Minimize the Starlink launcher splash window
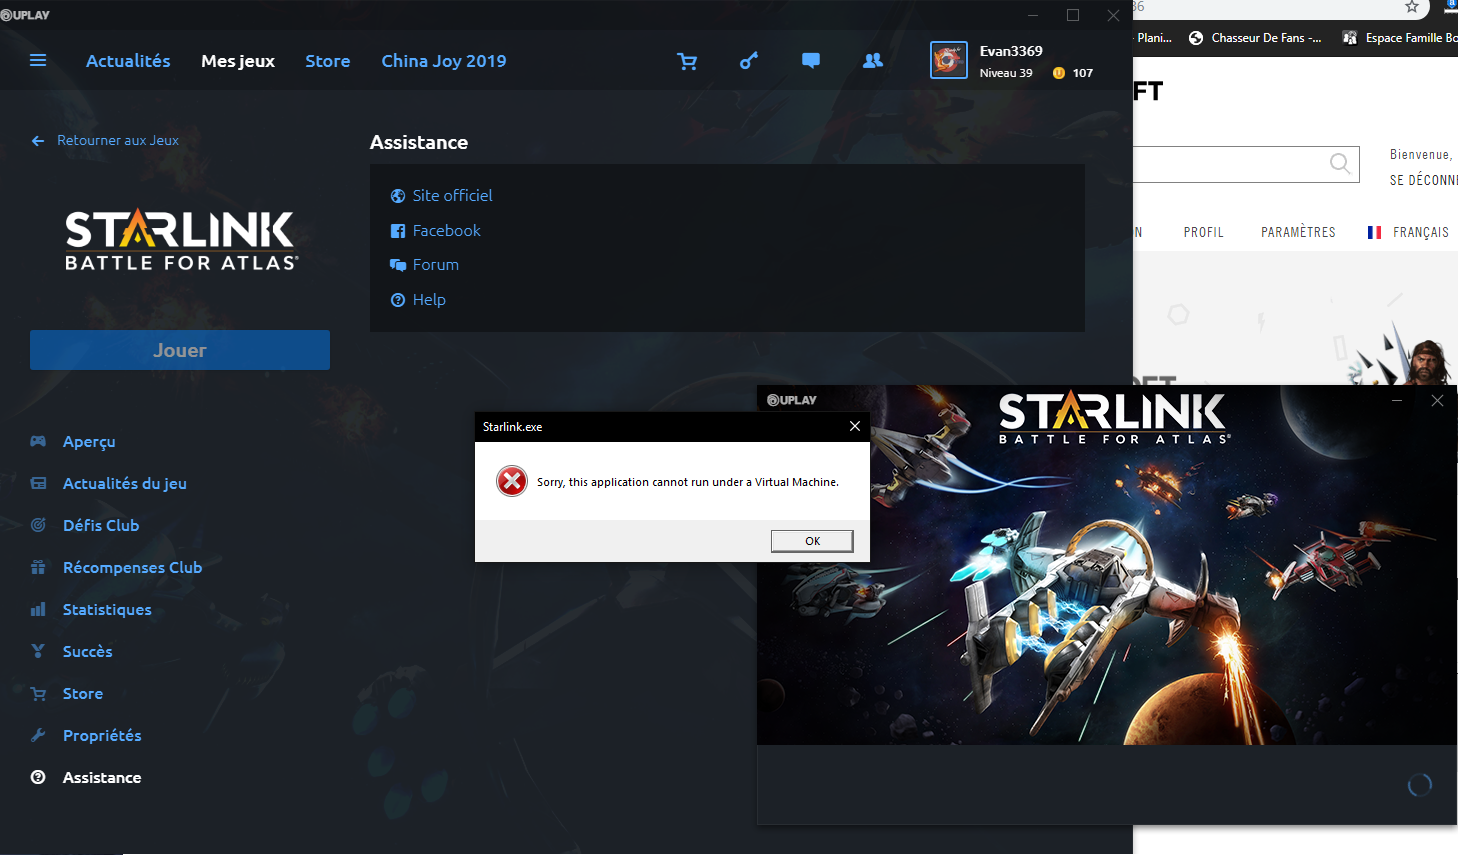 pos(1397,400)
